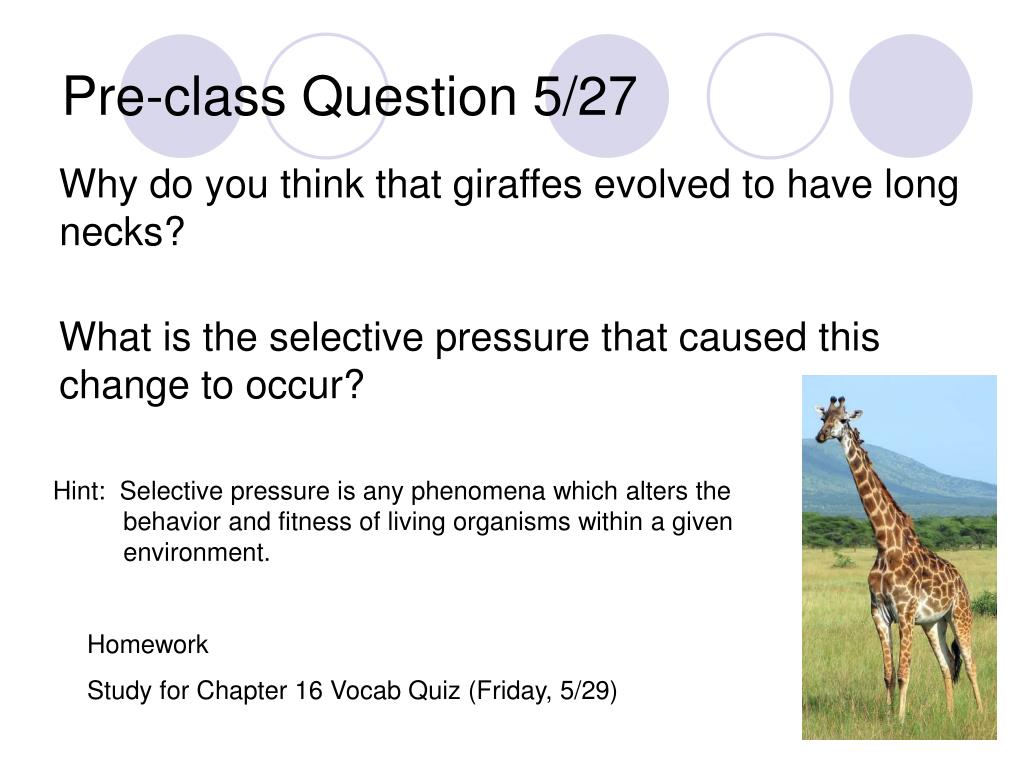Select the slide title 'Pre-class Question 5/27'

coord(349,97)
